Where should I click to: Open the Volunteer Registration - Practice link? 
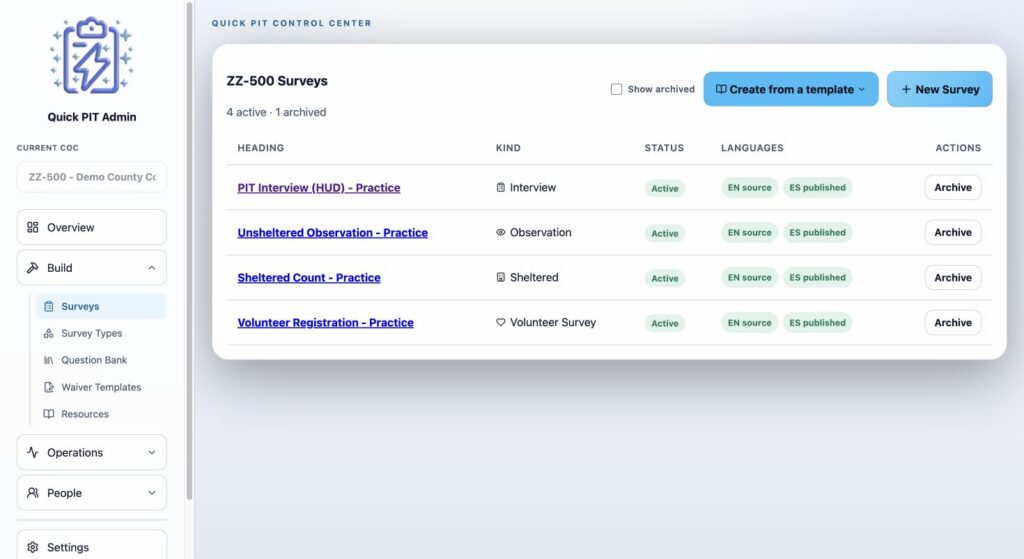click(x=325, y=323)
